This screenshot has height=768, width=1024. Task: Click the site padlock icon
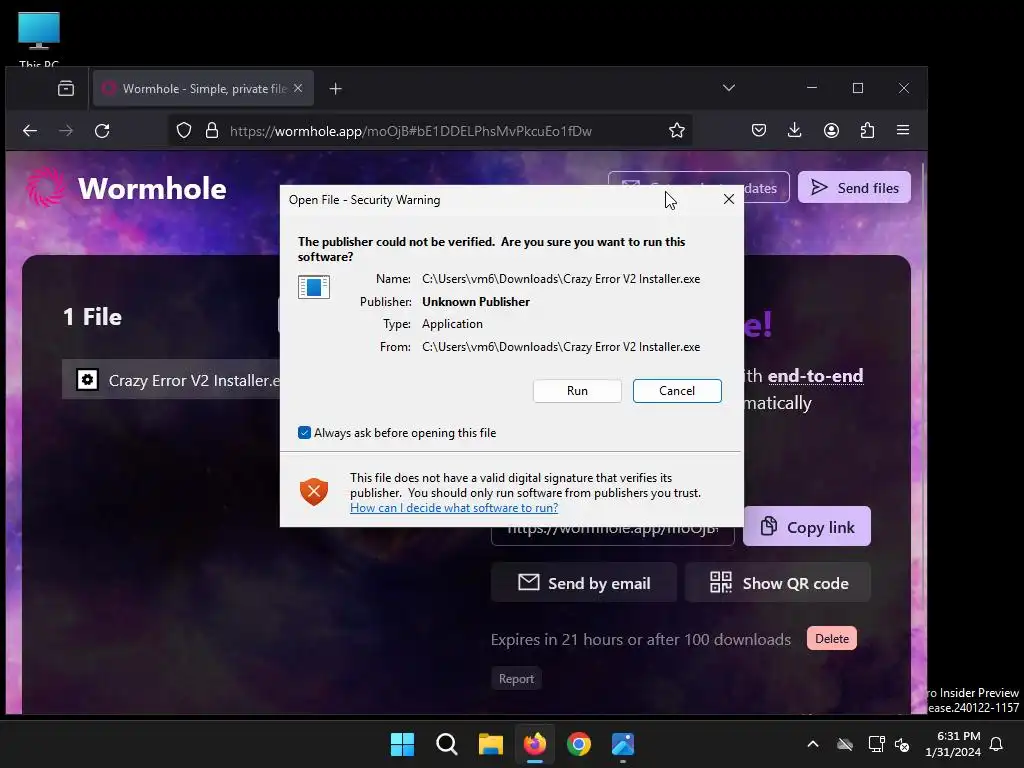[x=212, y=131]
